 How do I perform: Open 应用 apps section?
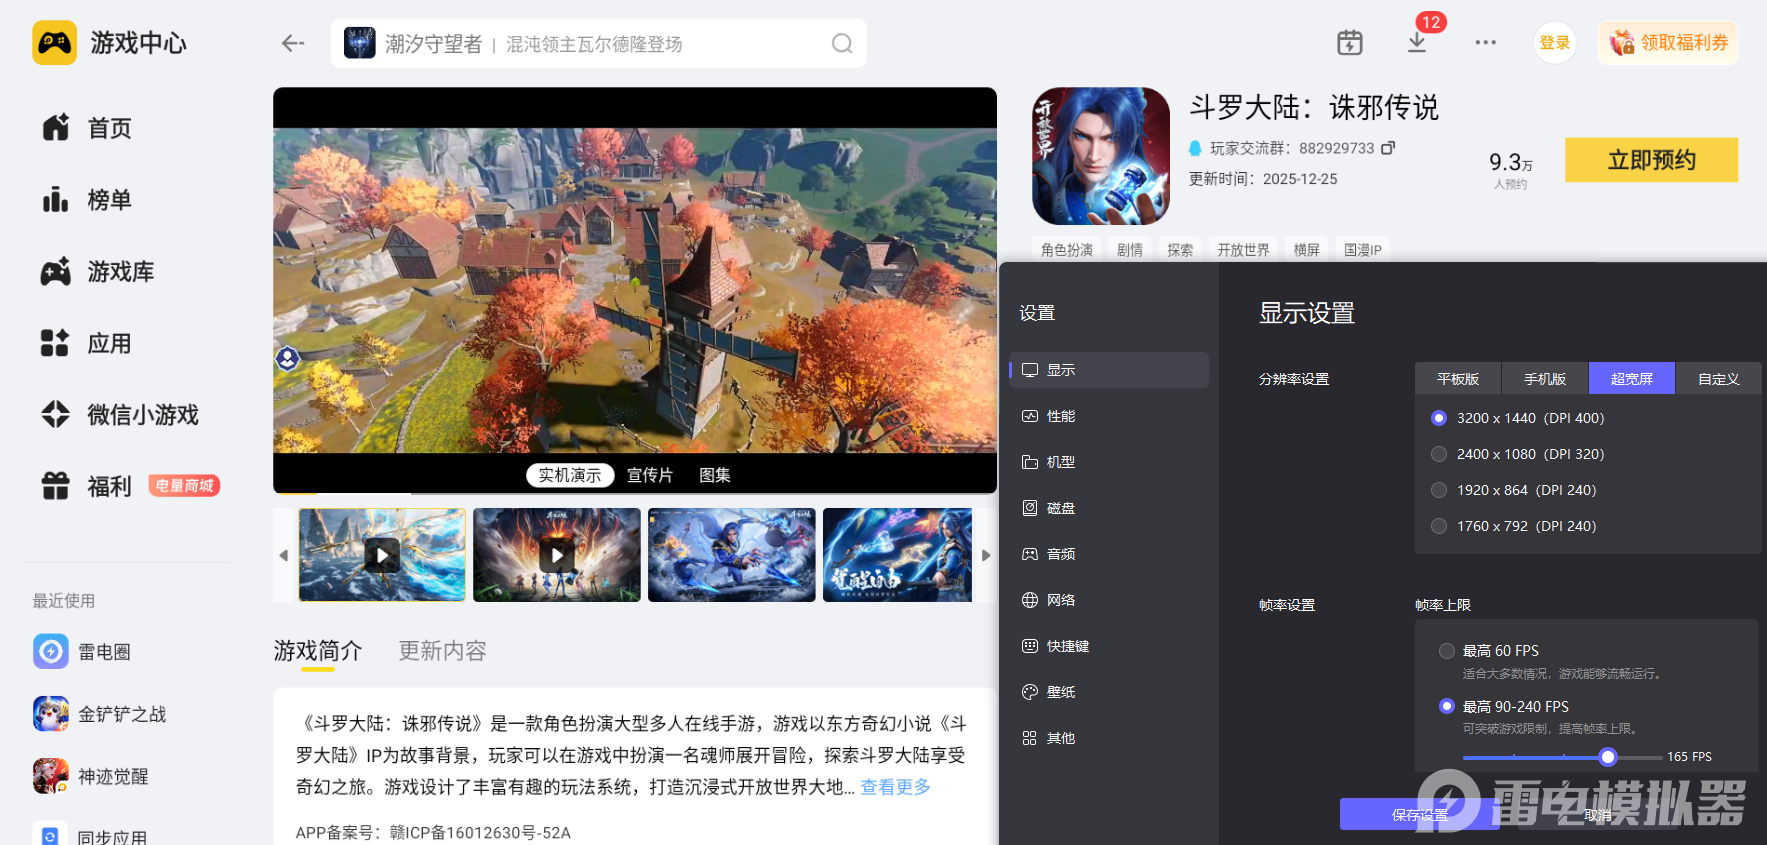[86, 344]
